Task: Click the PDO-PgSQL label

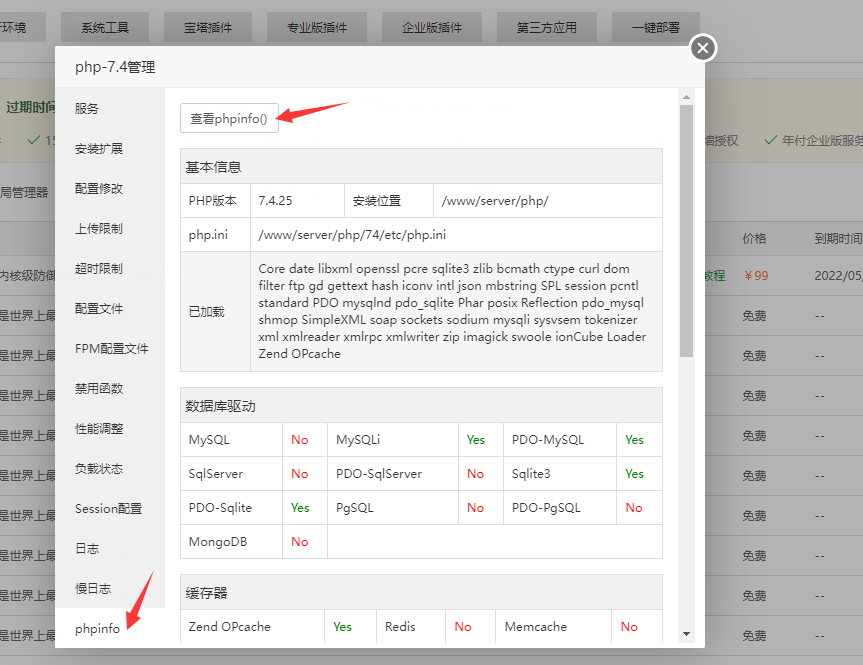Action: pos(546,508)
